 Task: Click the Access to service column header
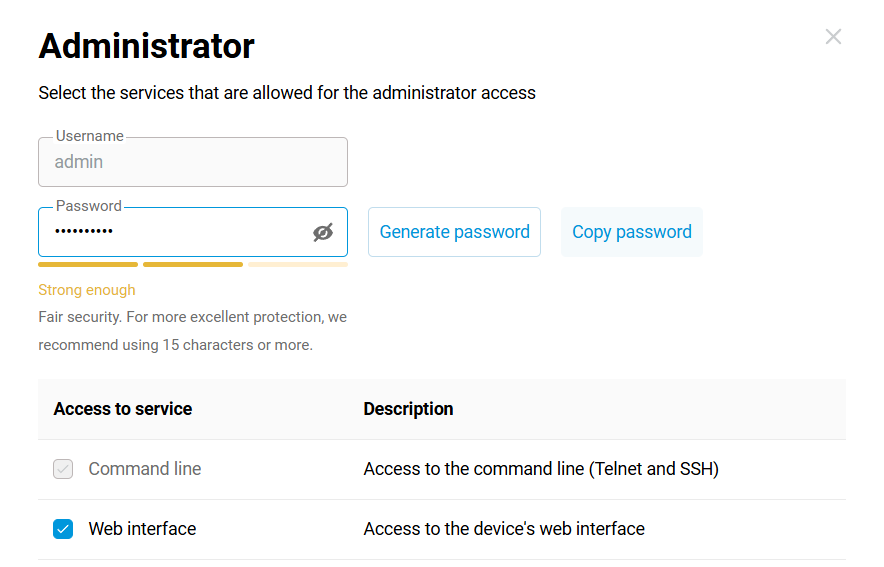pos(123,409)
